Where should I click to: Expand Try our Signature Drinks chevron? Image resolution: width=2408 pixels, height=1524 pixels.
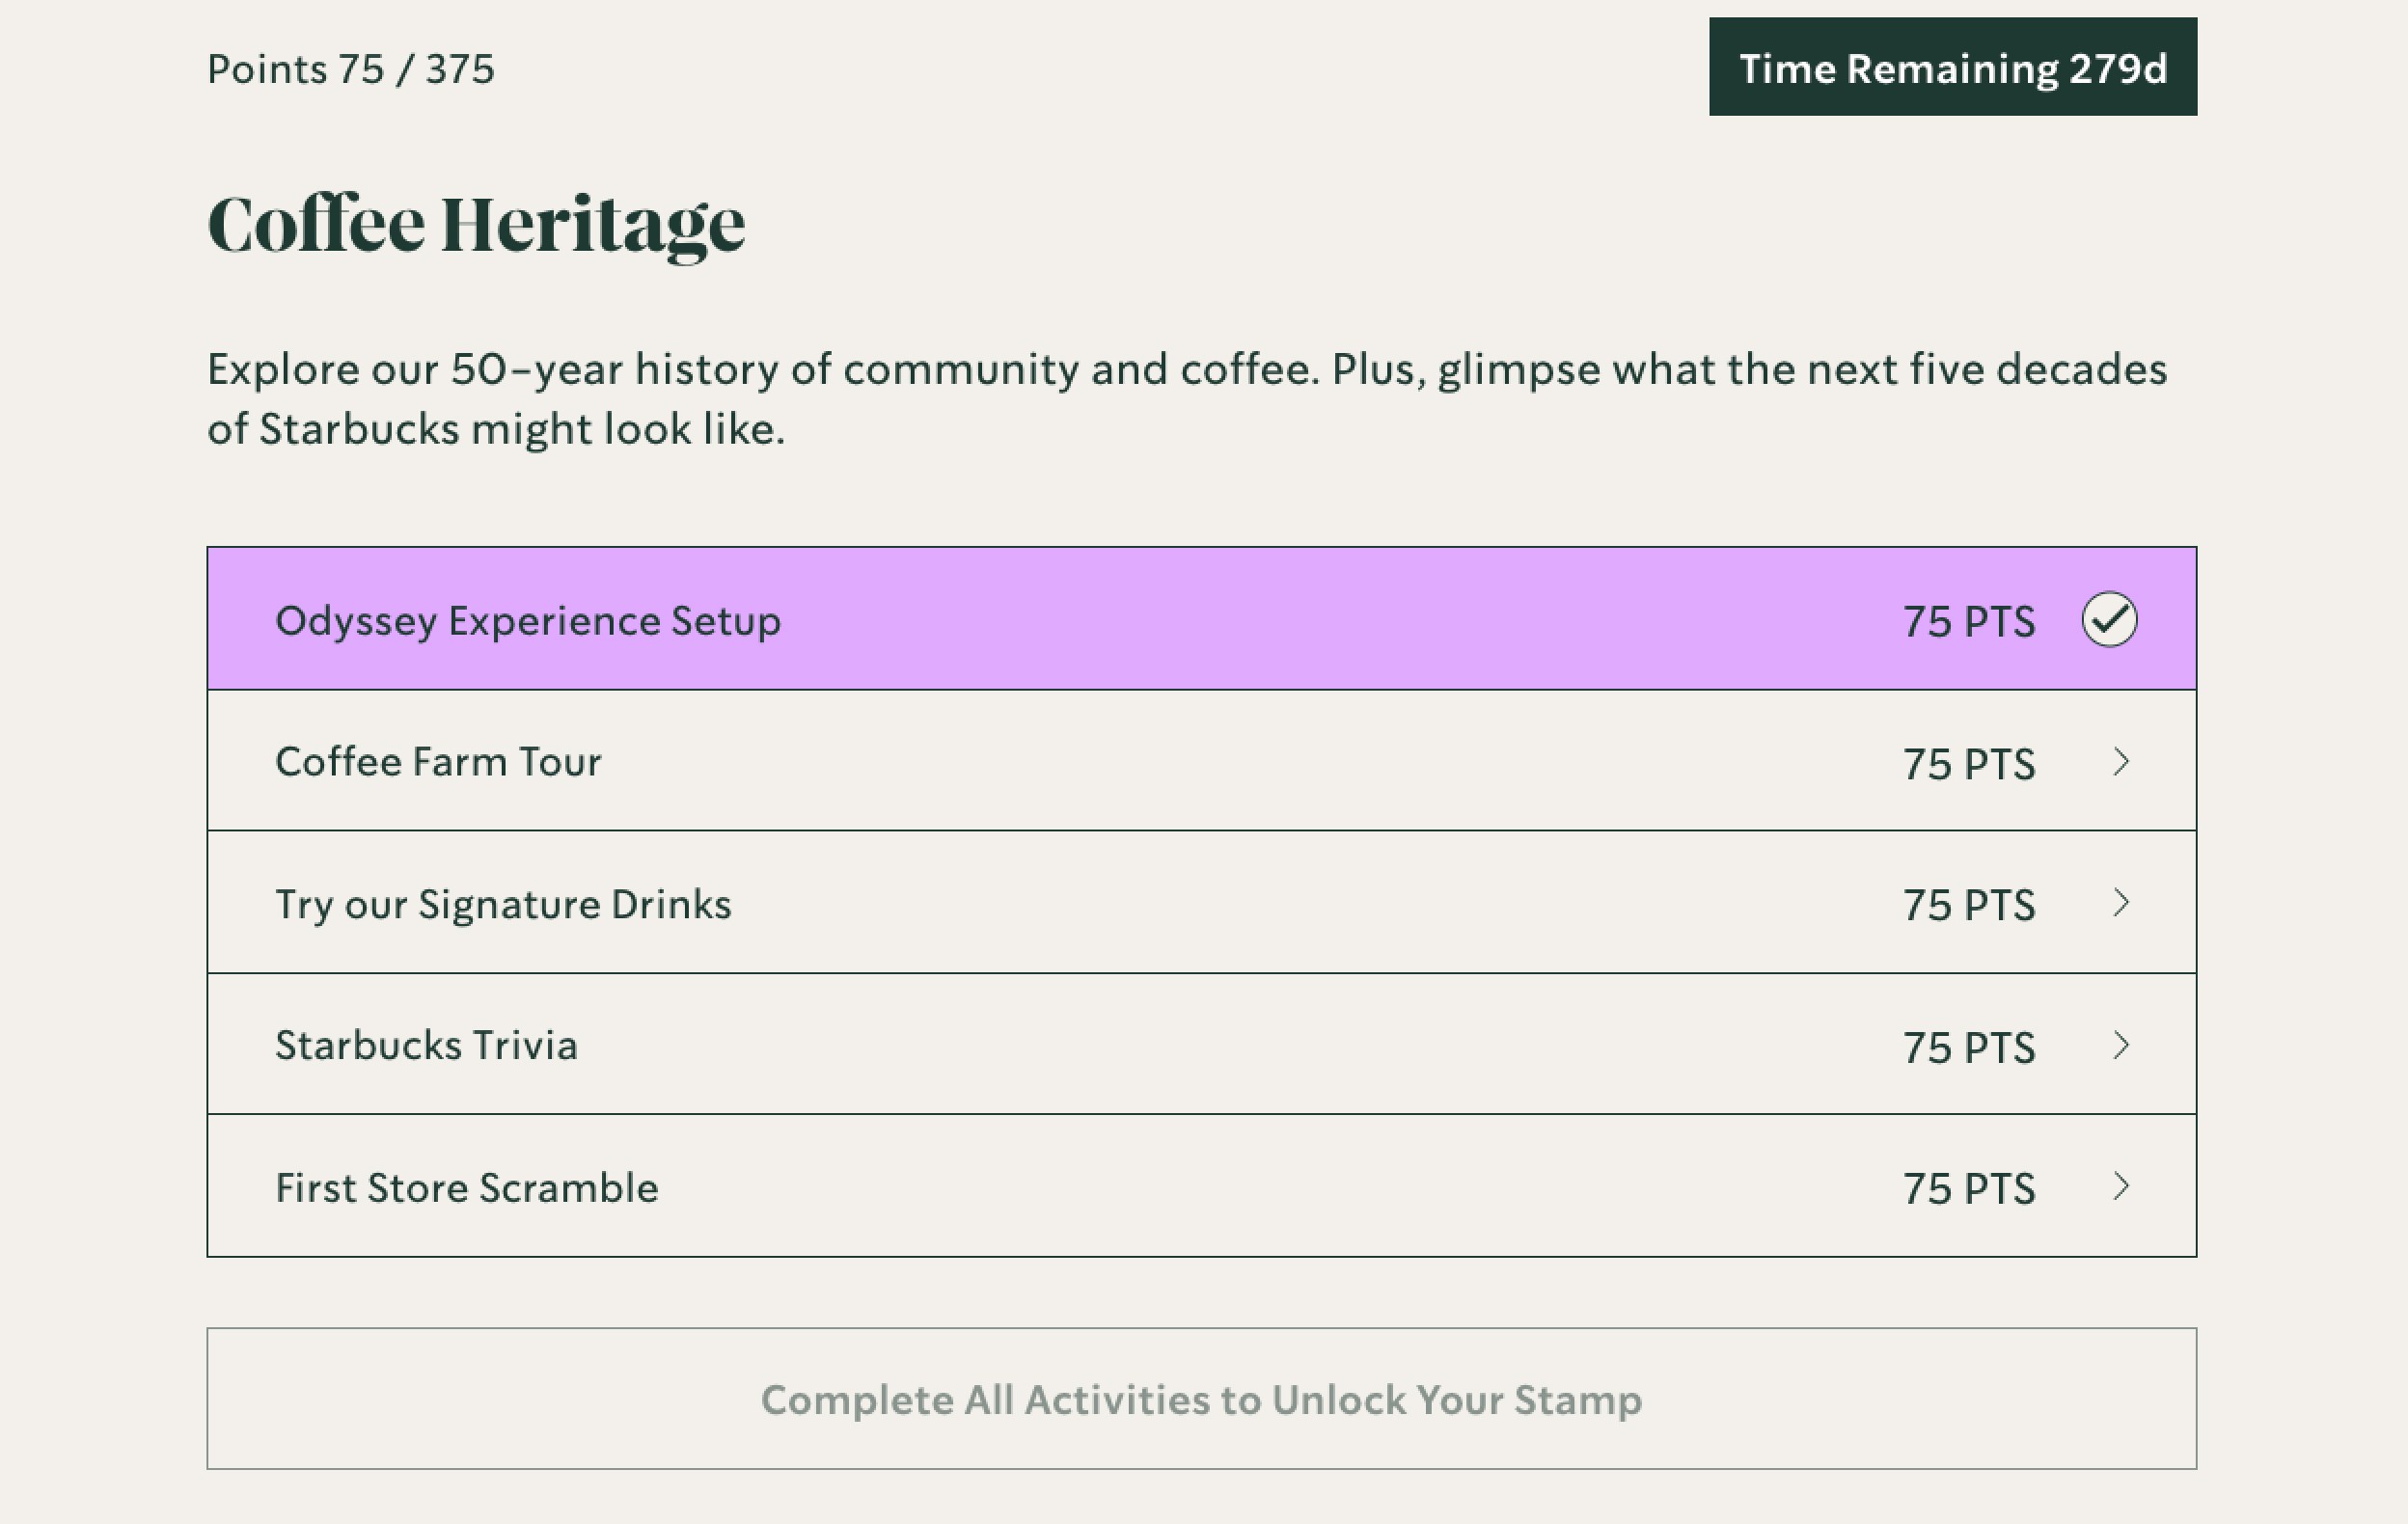coord(2120,903)
